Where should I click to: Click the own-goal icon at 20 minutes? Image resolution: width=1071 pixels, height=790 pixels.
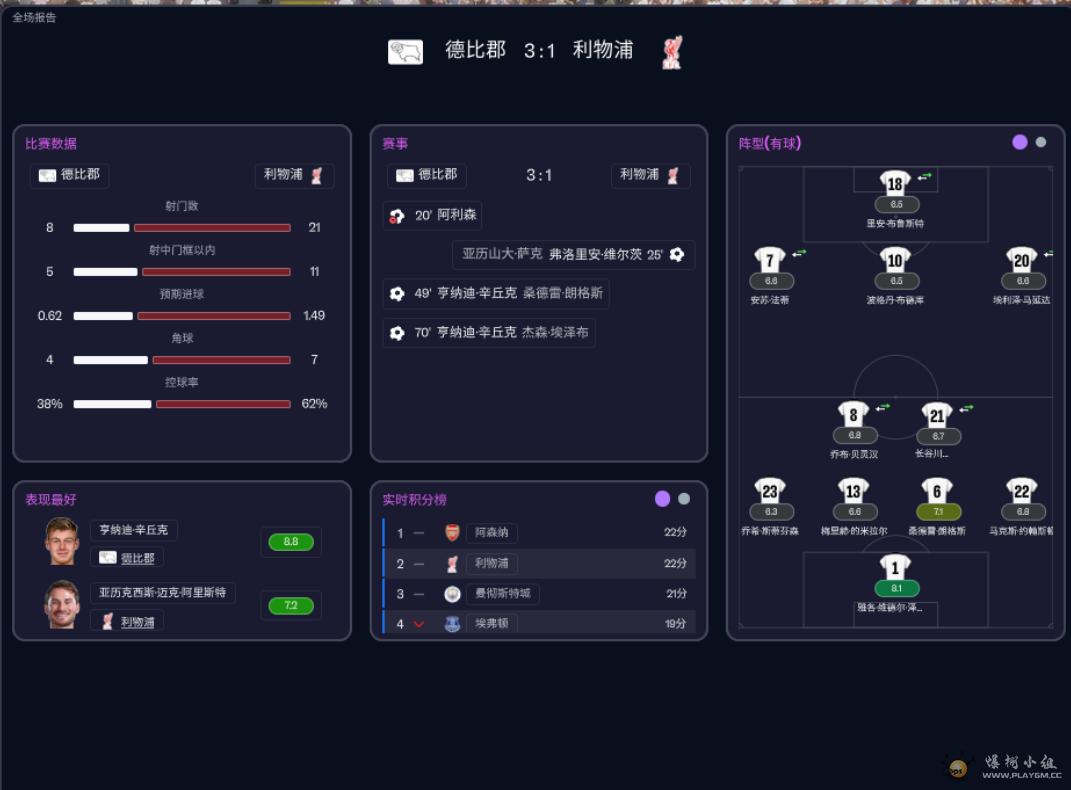click(x=397, y=216)
